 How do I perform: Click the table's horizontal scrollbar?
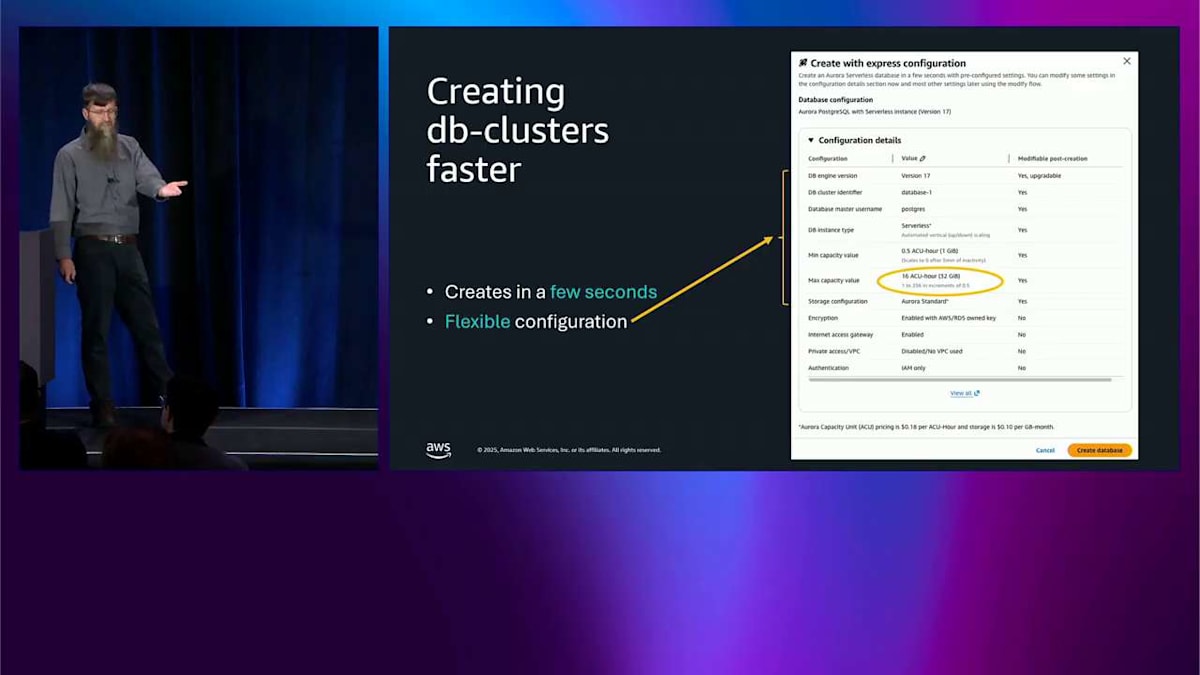pyautogui.click(x=959, y=380)
